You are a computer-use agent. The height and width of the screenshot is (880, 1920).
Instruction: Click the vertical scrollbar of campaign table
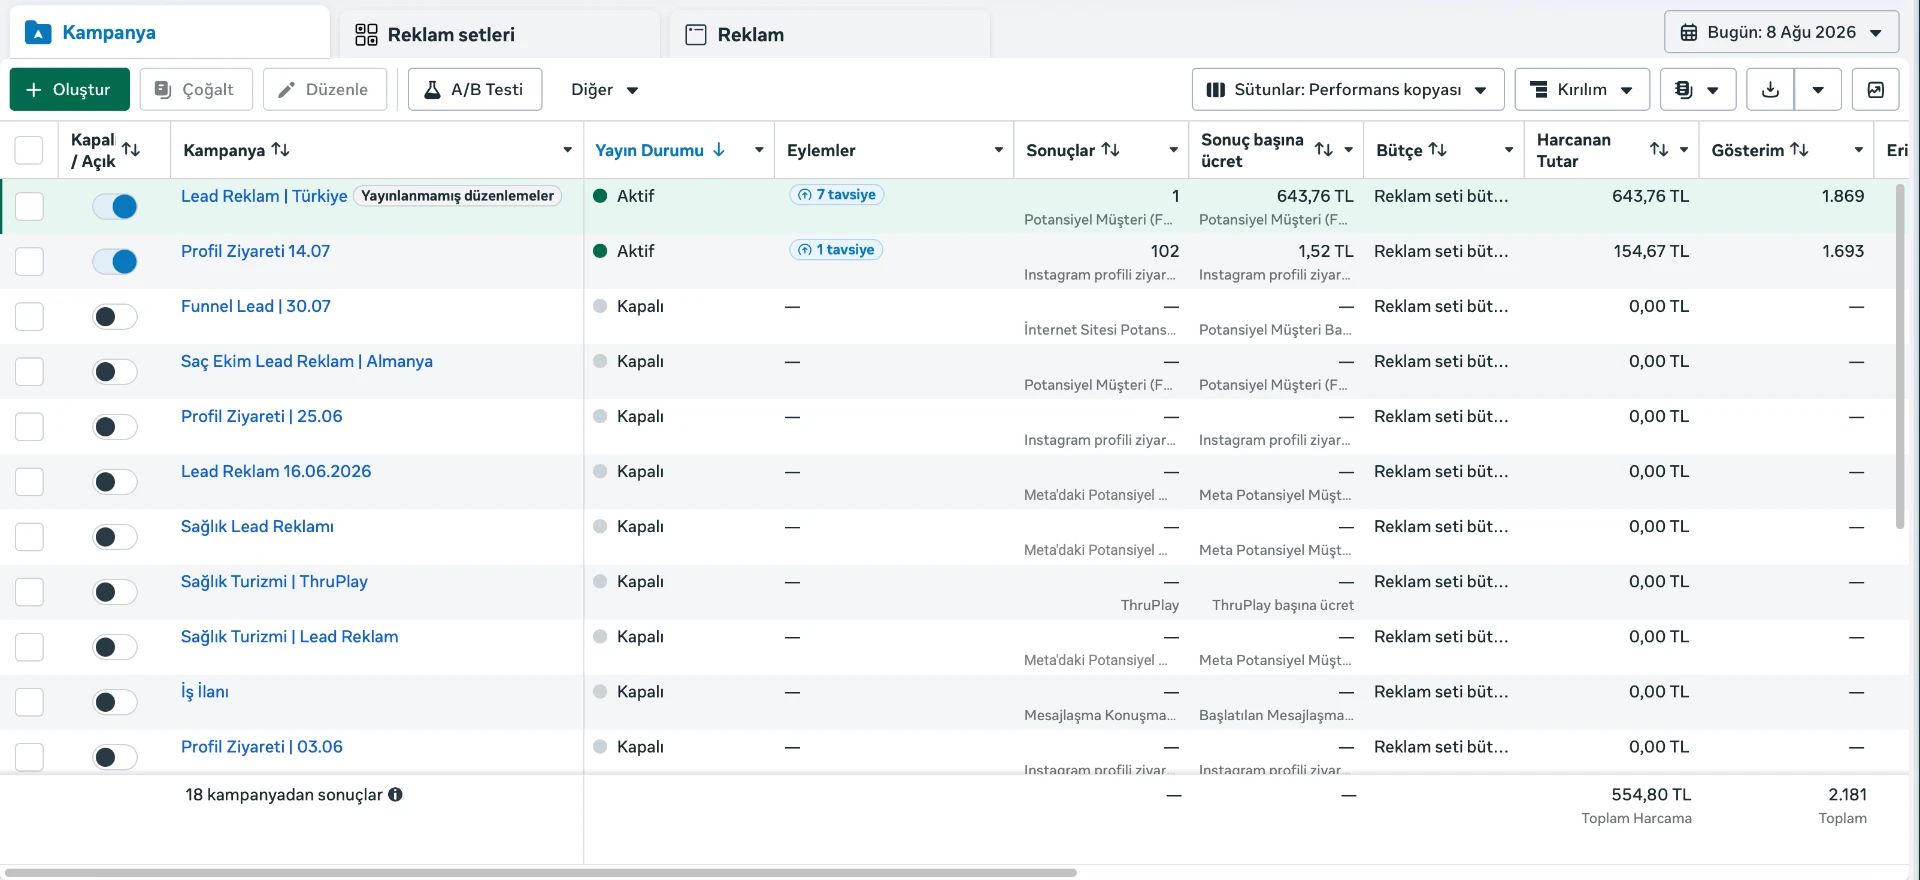1900,355
